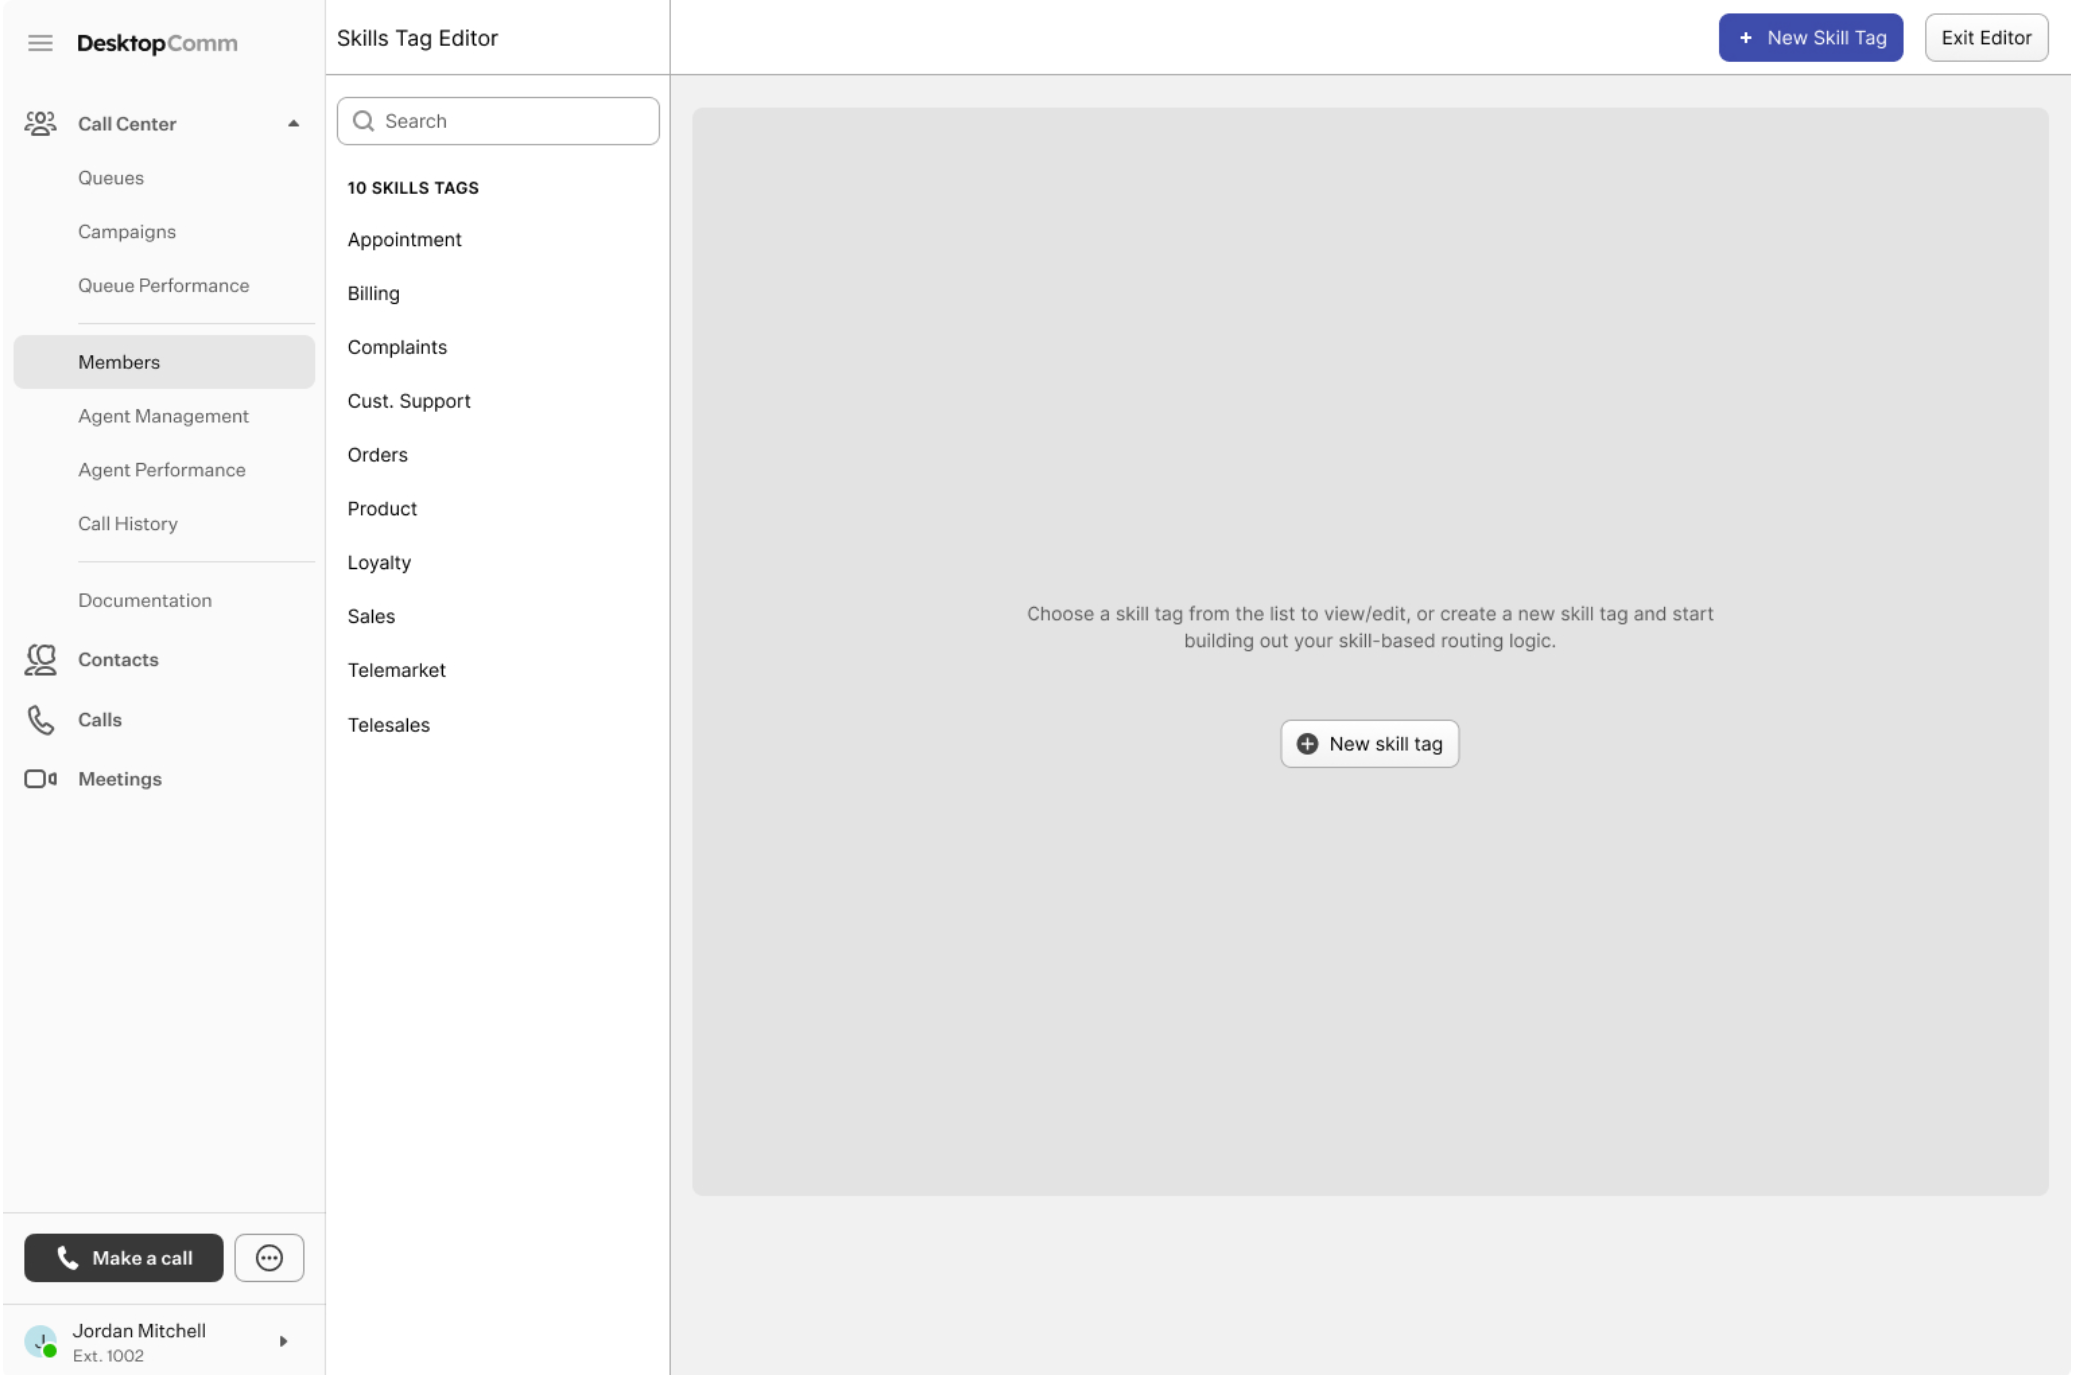Select the Billing skill tag

tap(373, 294)
